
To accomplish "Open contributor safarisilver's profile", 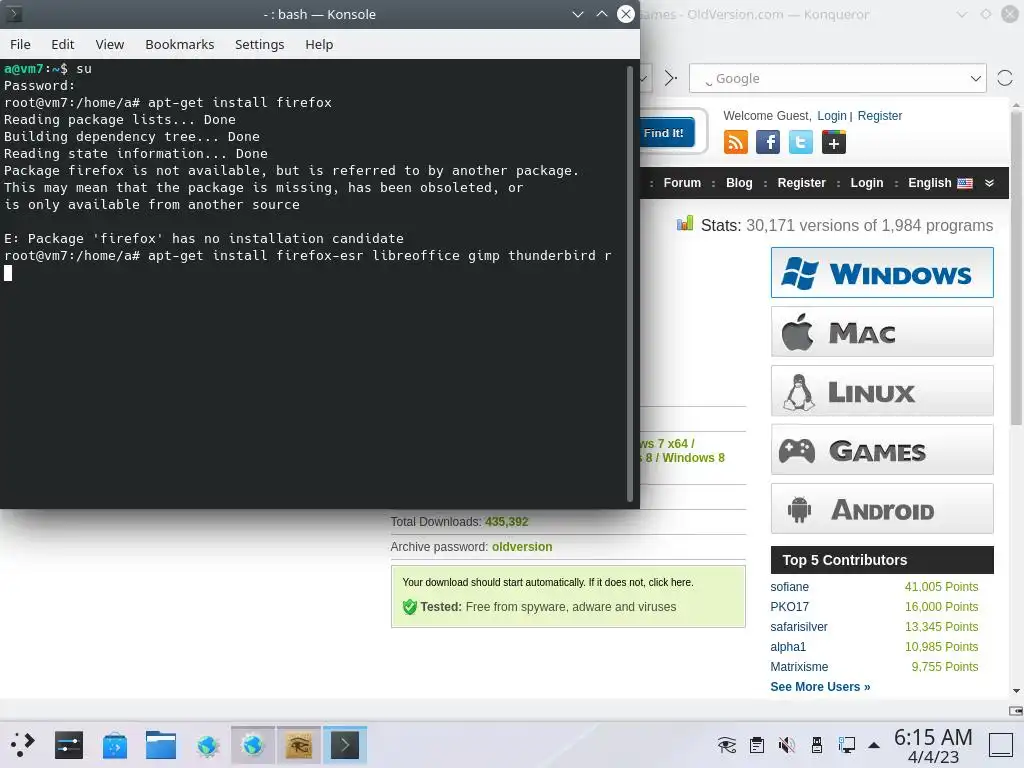I will (x=799, y=627).
